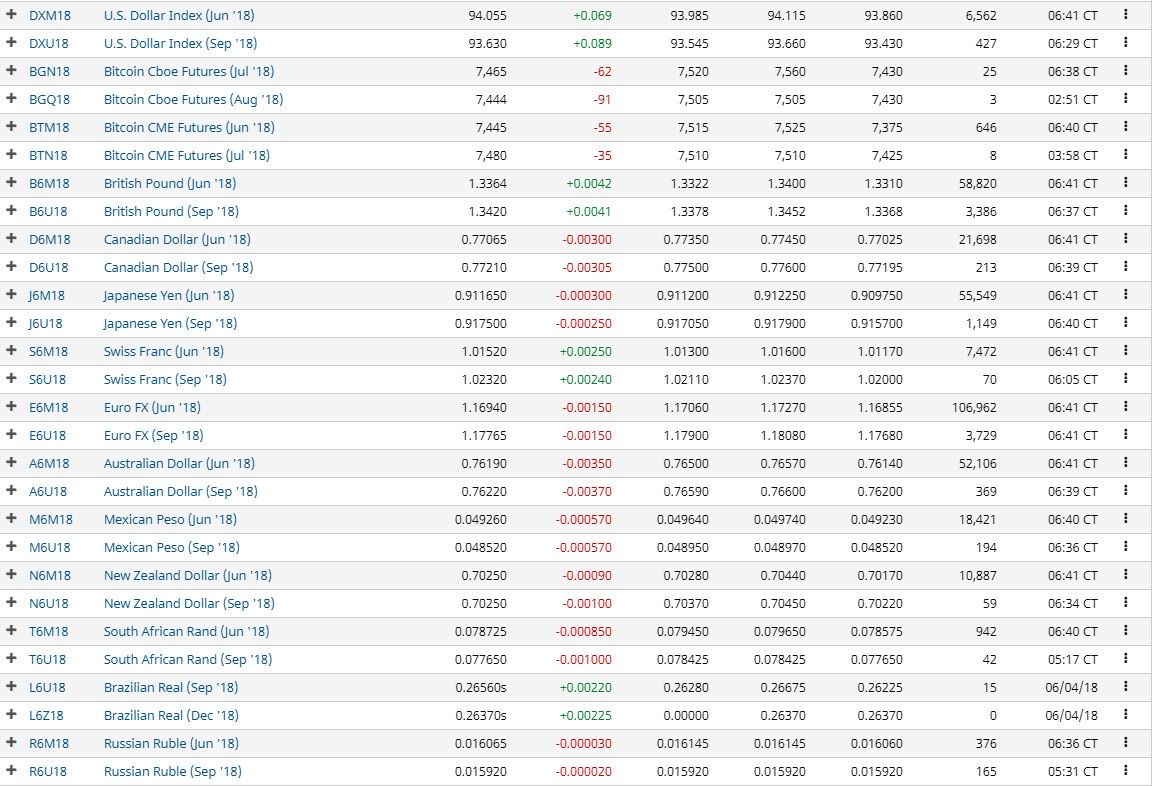1157x786 pixels.
Task: Open the three-dot menu for N6U18 row
Action: [1125, 603]
